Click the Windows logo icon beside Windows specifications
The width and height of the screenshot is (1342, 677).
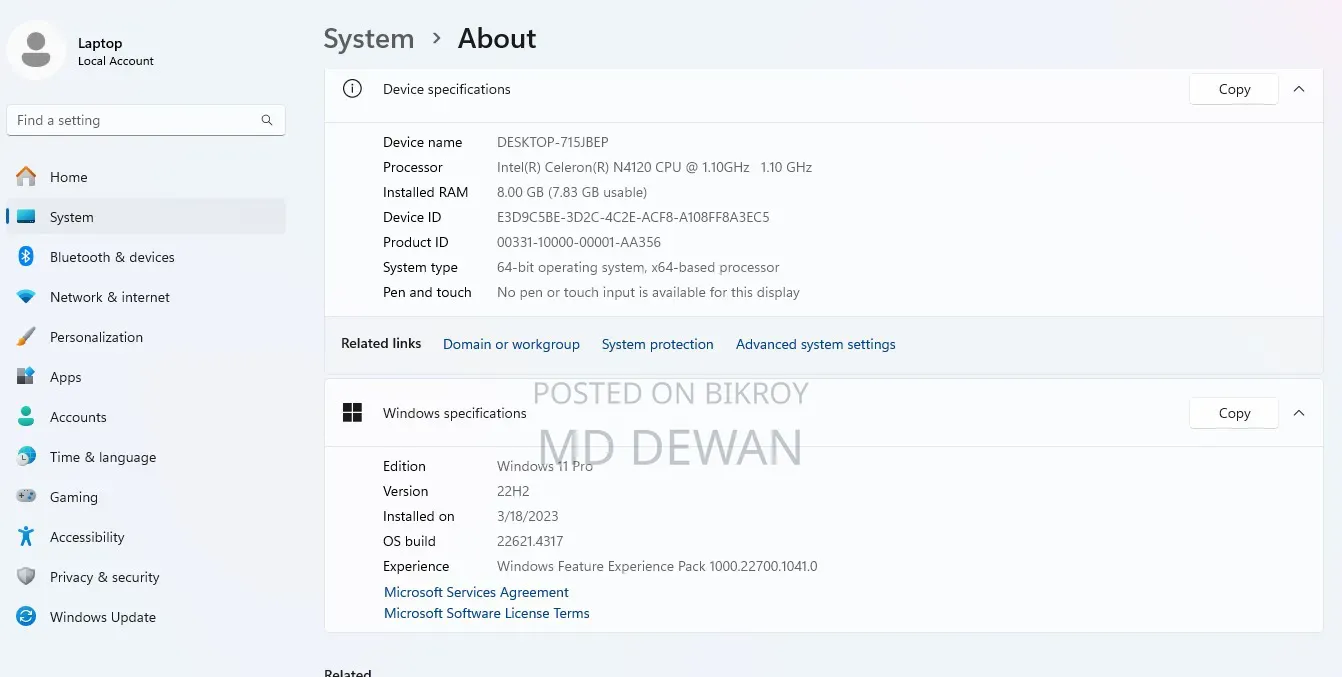pos(352,413)
